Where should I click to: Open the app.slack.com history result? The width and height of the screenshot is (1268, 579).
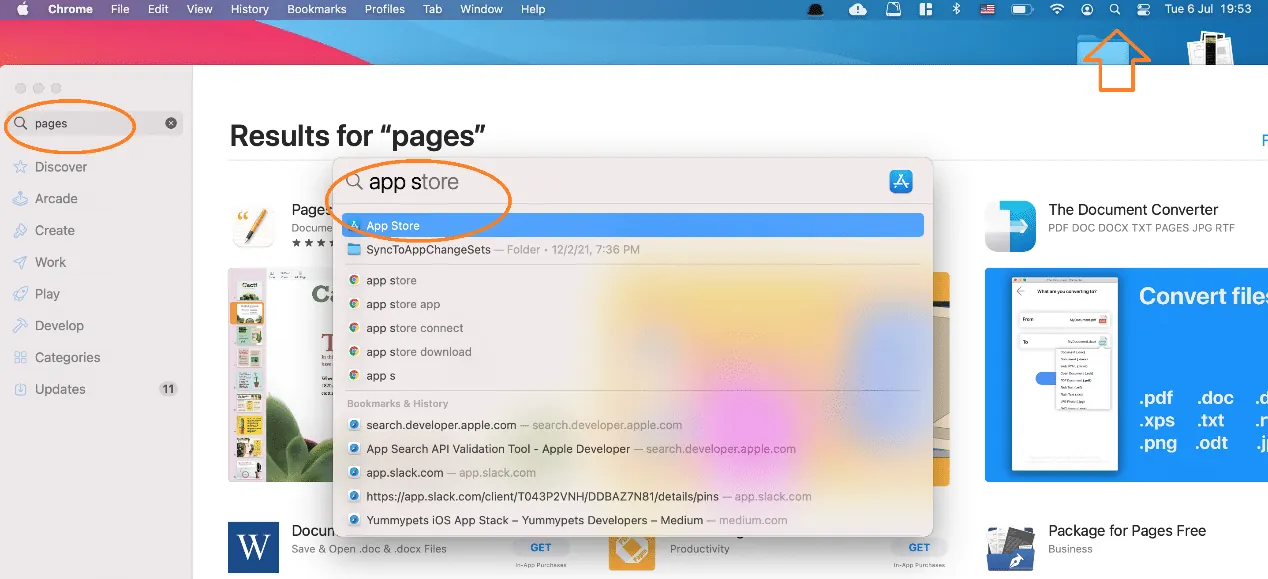(x=633, y=473)
